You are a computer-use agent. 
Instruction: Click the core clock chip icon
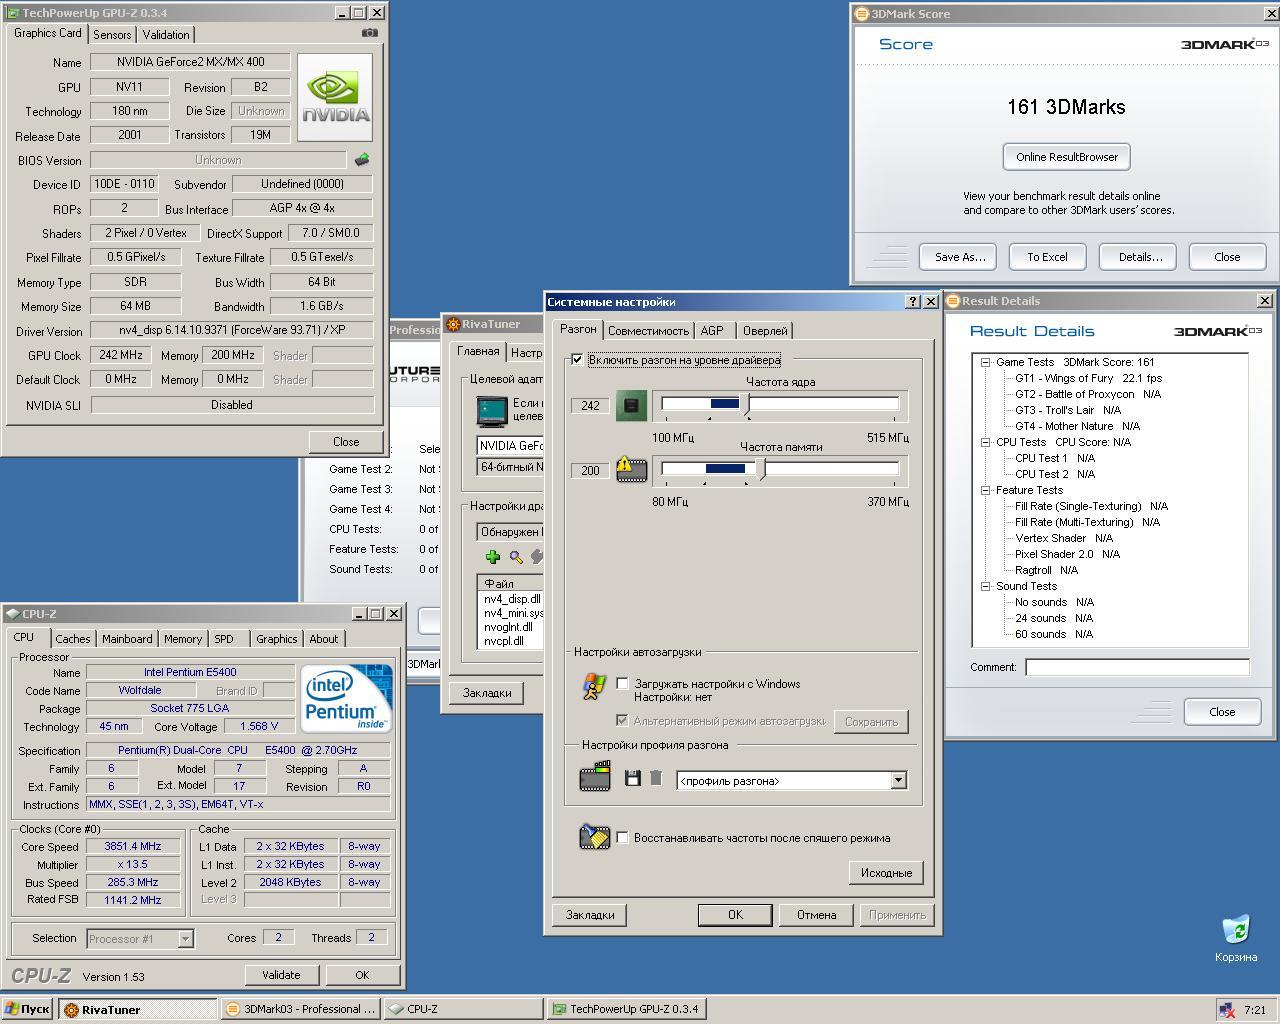click(x=631, y=405)
